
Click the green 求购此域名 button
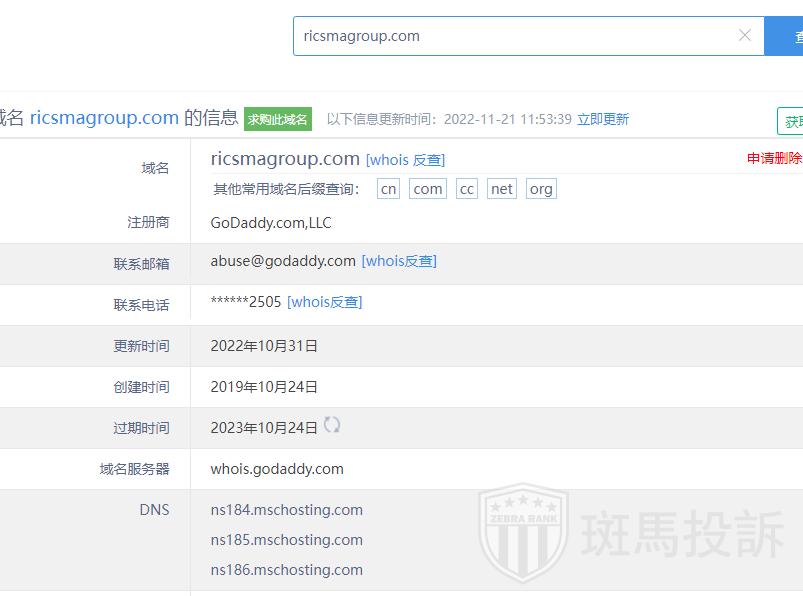278,119
